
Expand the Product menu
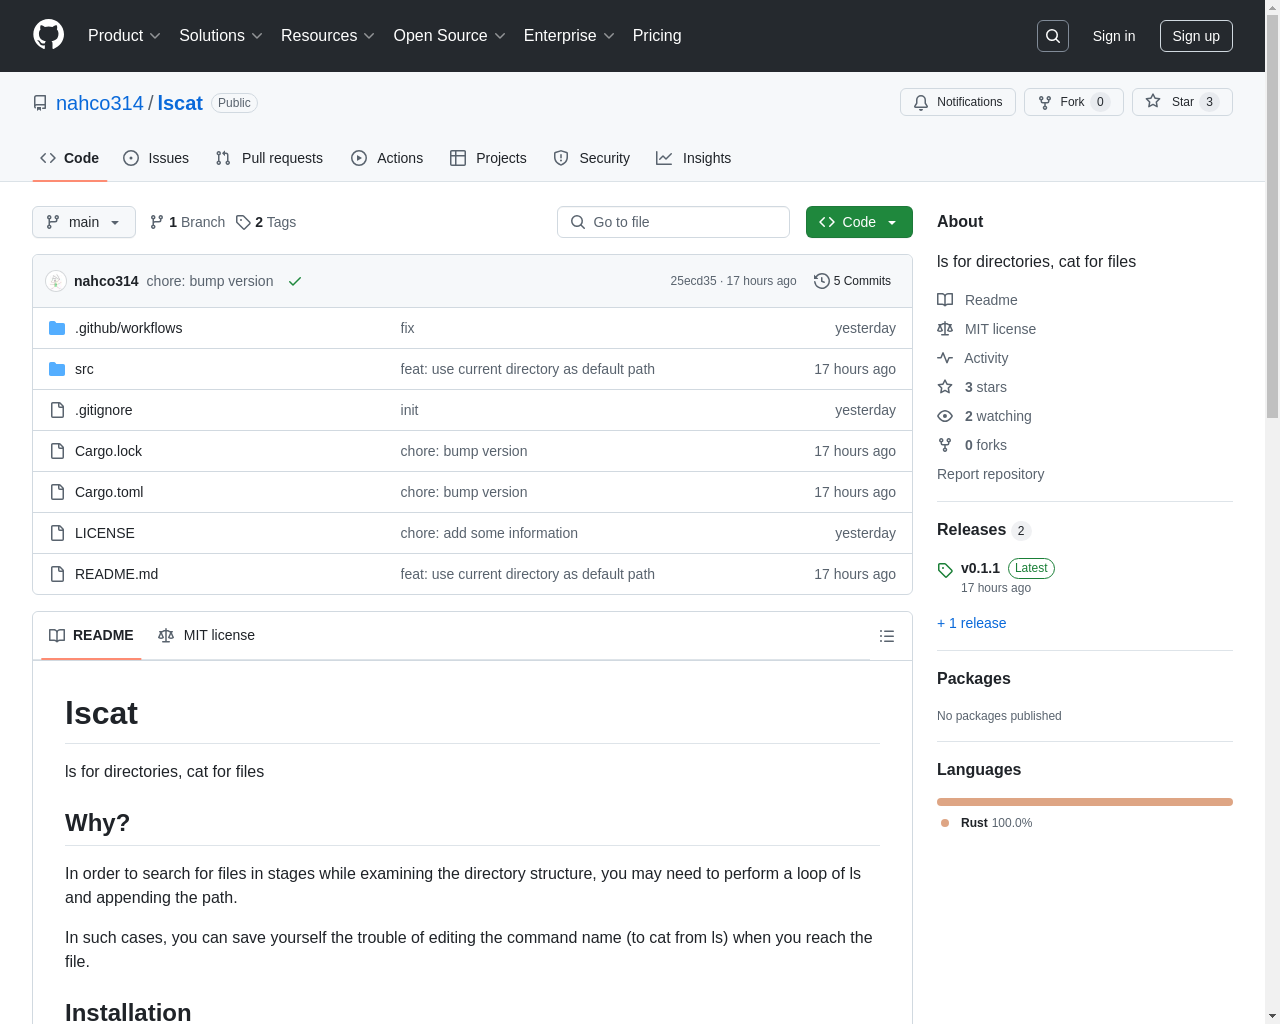pos(124,36)
